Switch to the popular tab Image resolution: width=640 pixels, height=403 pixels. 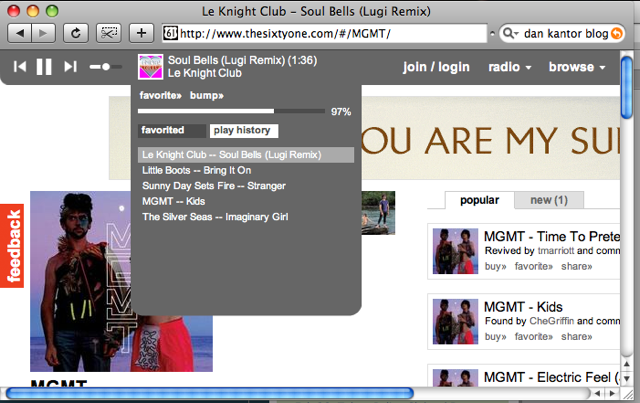coord(480,200)
